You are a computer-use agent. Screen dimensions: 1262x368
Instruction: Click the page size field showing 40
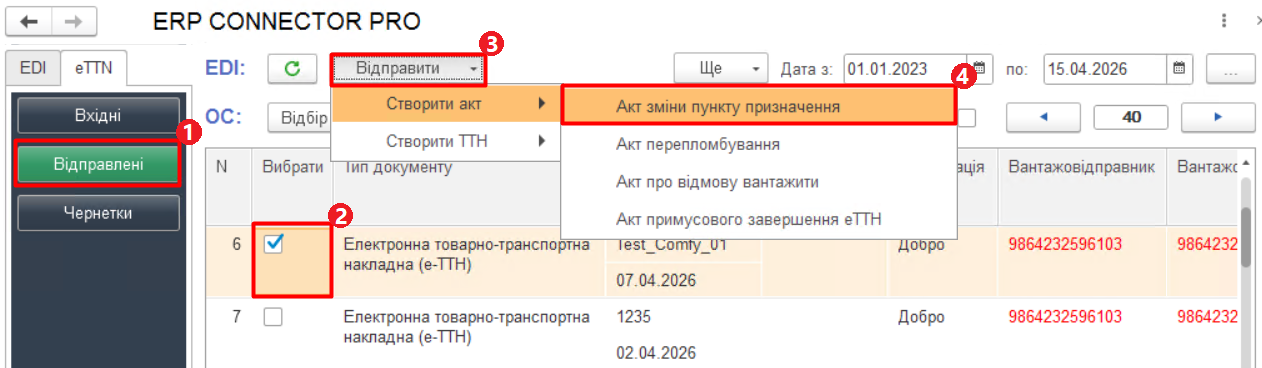(1132, 117)
